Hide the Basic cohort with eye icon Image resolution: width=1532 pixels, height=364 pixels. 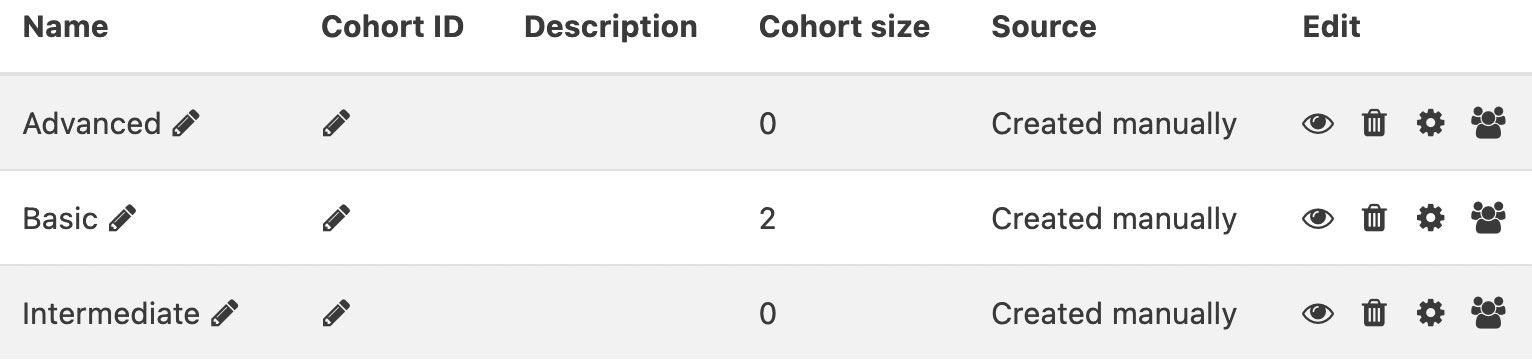(1318, 219)
